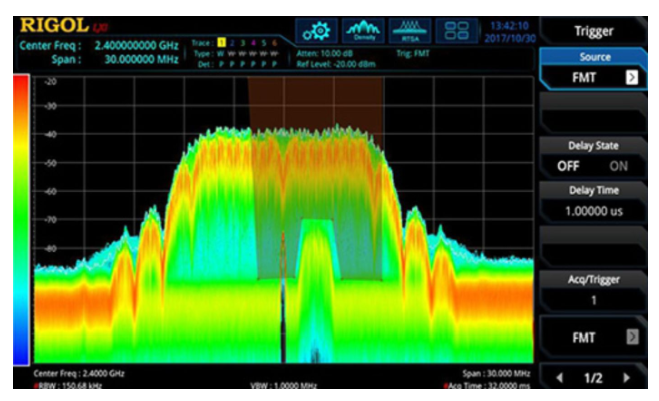
Task: Click the -80 axis label
Action: tap(50, 248)
